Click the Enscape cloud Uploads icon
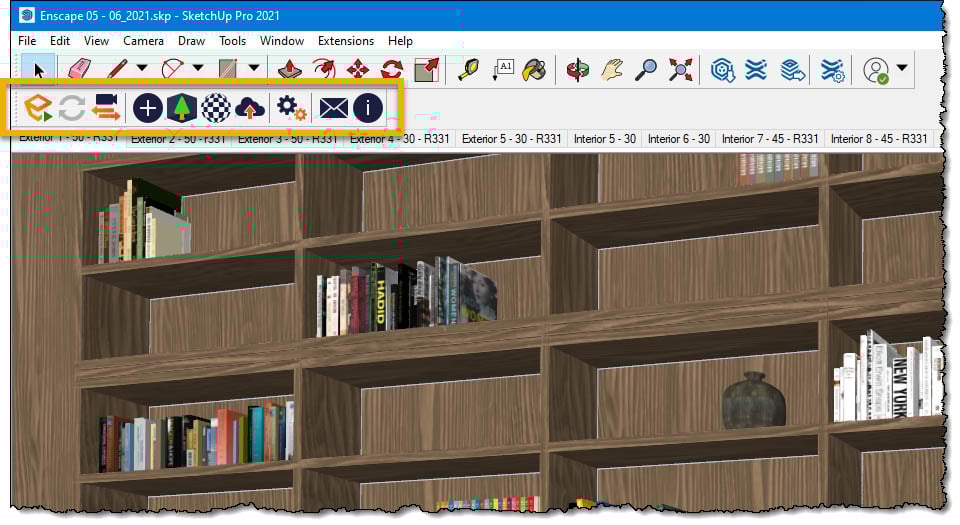Image resolution: width=960 pixels, height=525 pixels. tap(250, 108)
